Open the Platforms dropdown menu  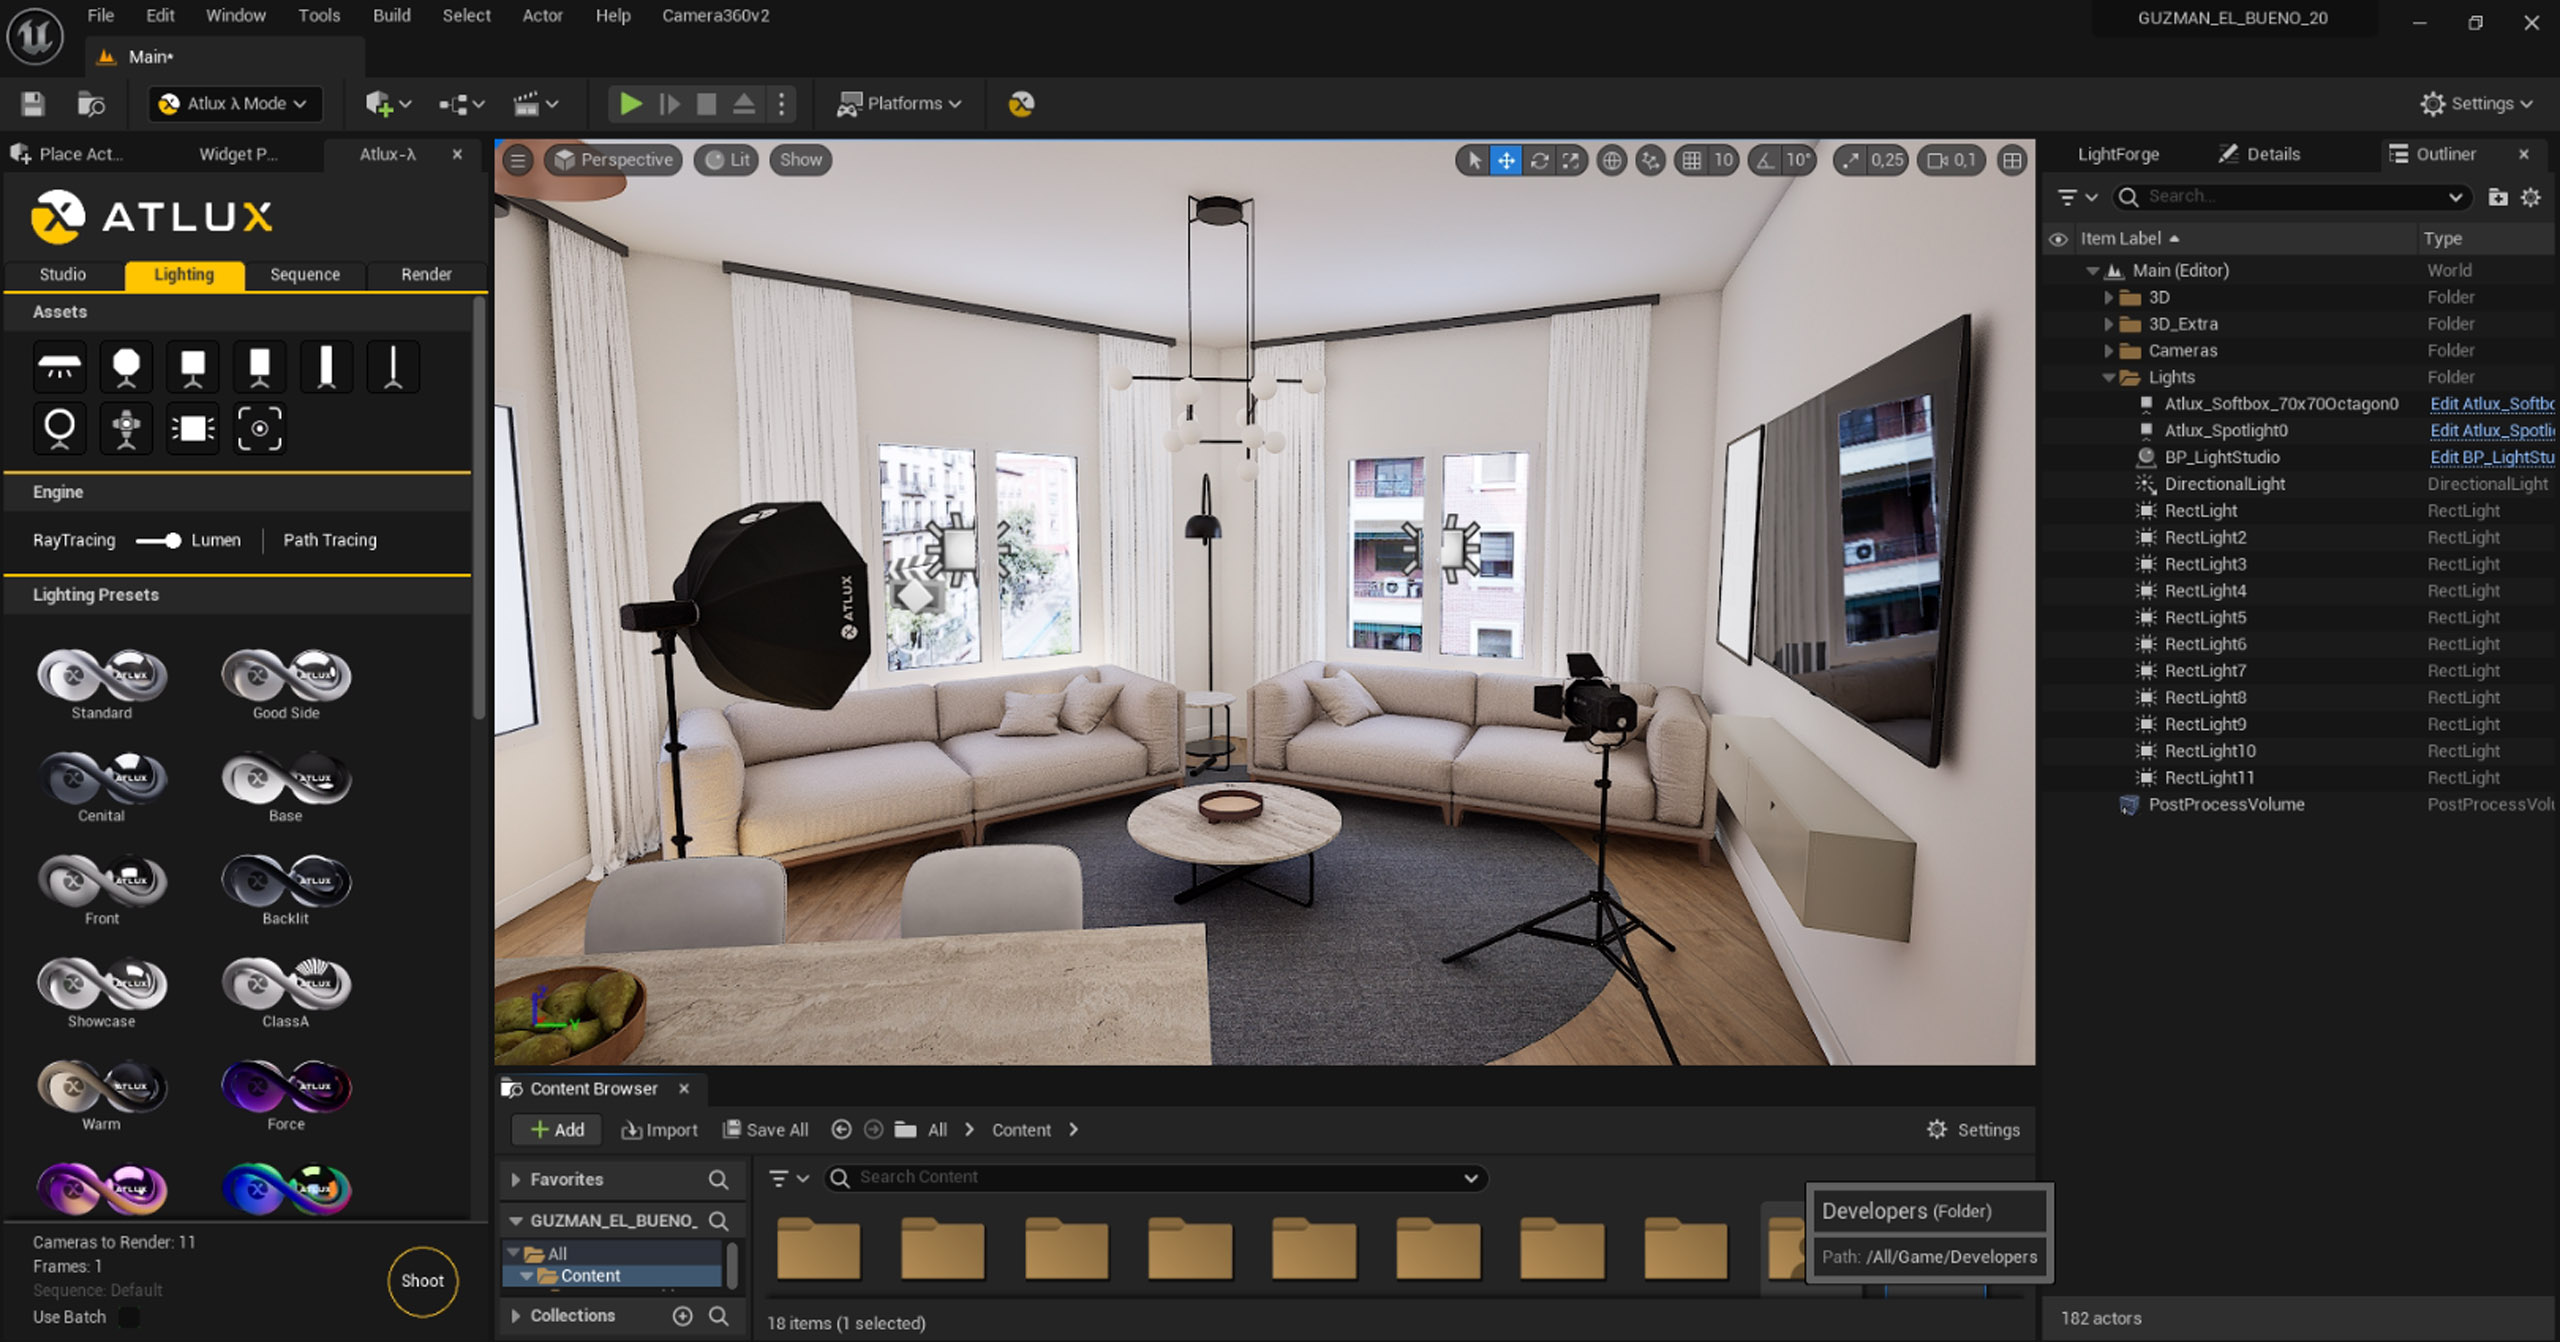tap(898, 104)
